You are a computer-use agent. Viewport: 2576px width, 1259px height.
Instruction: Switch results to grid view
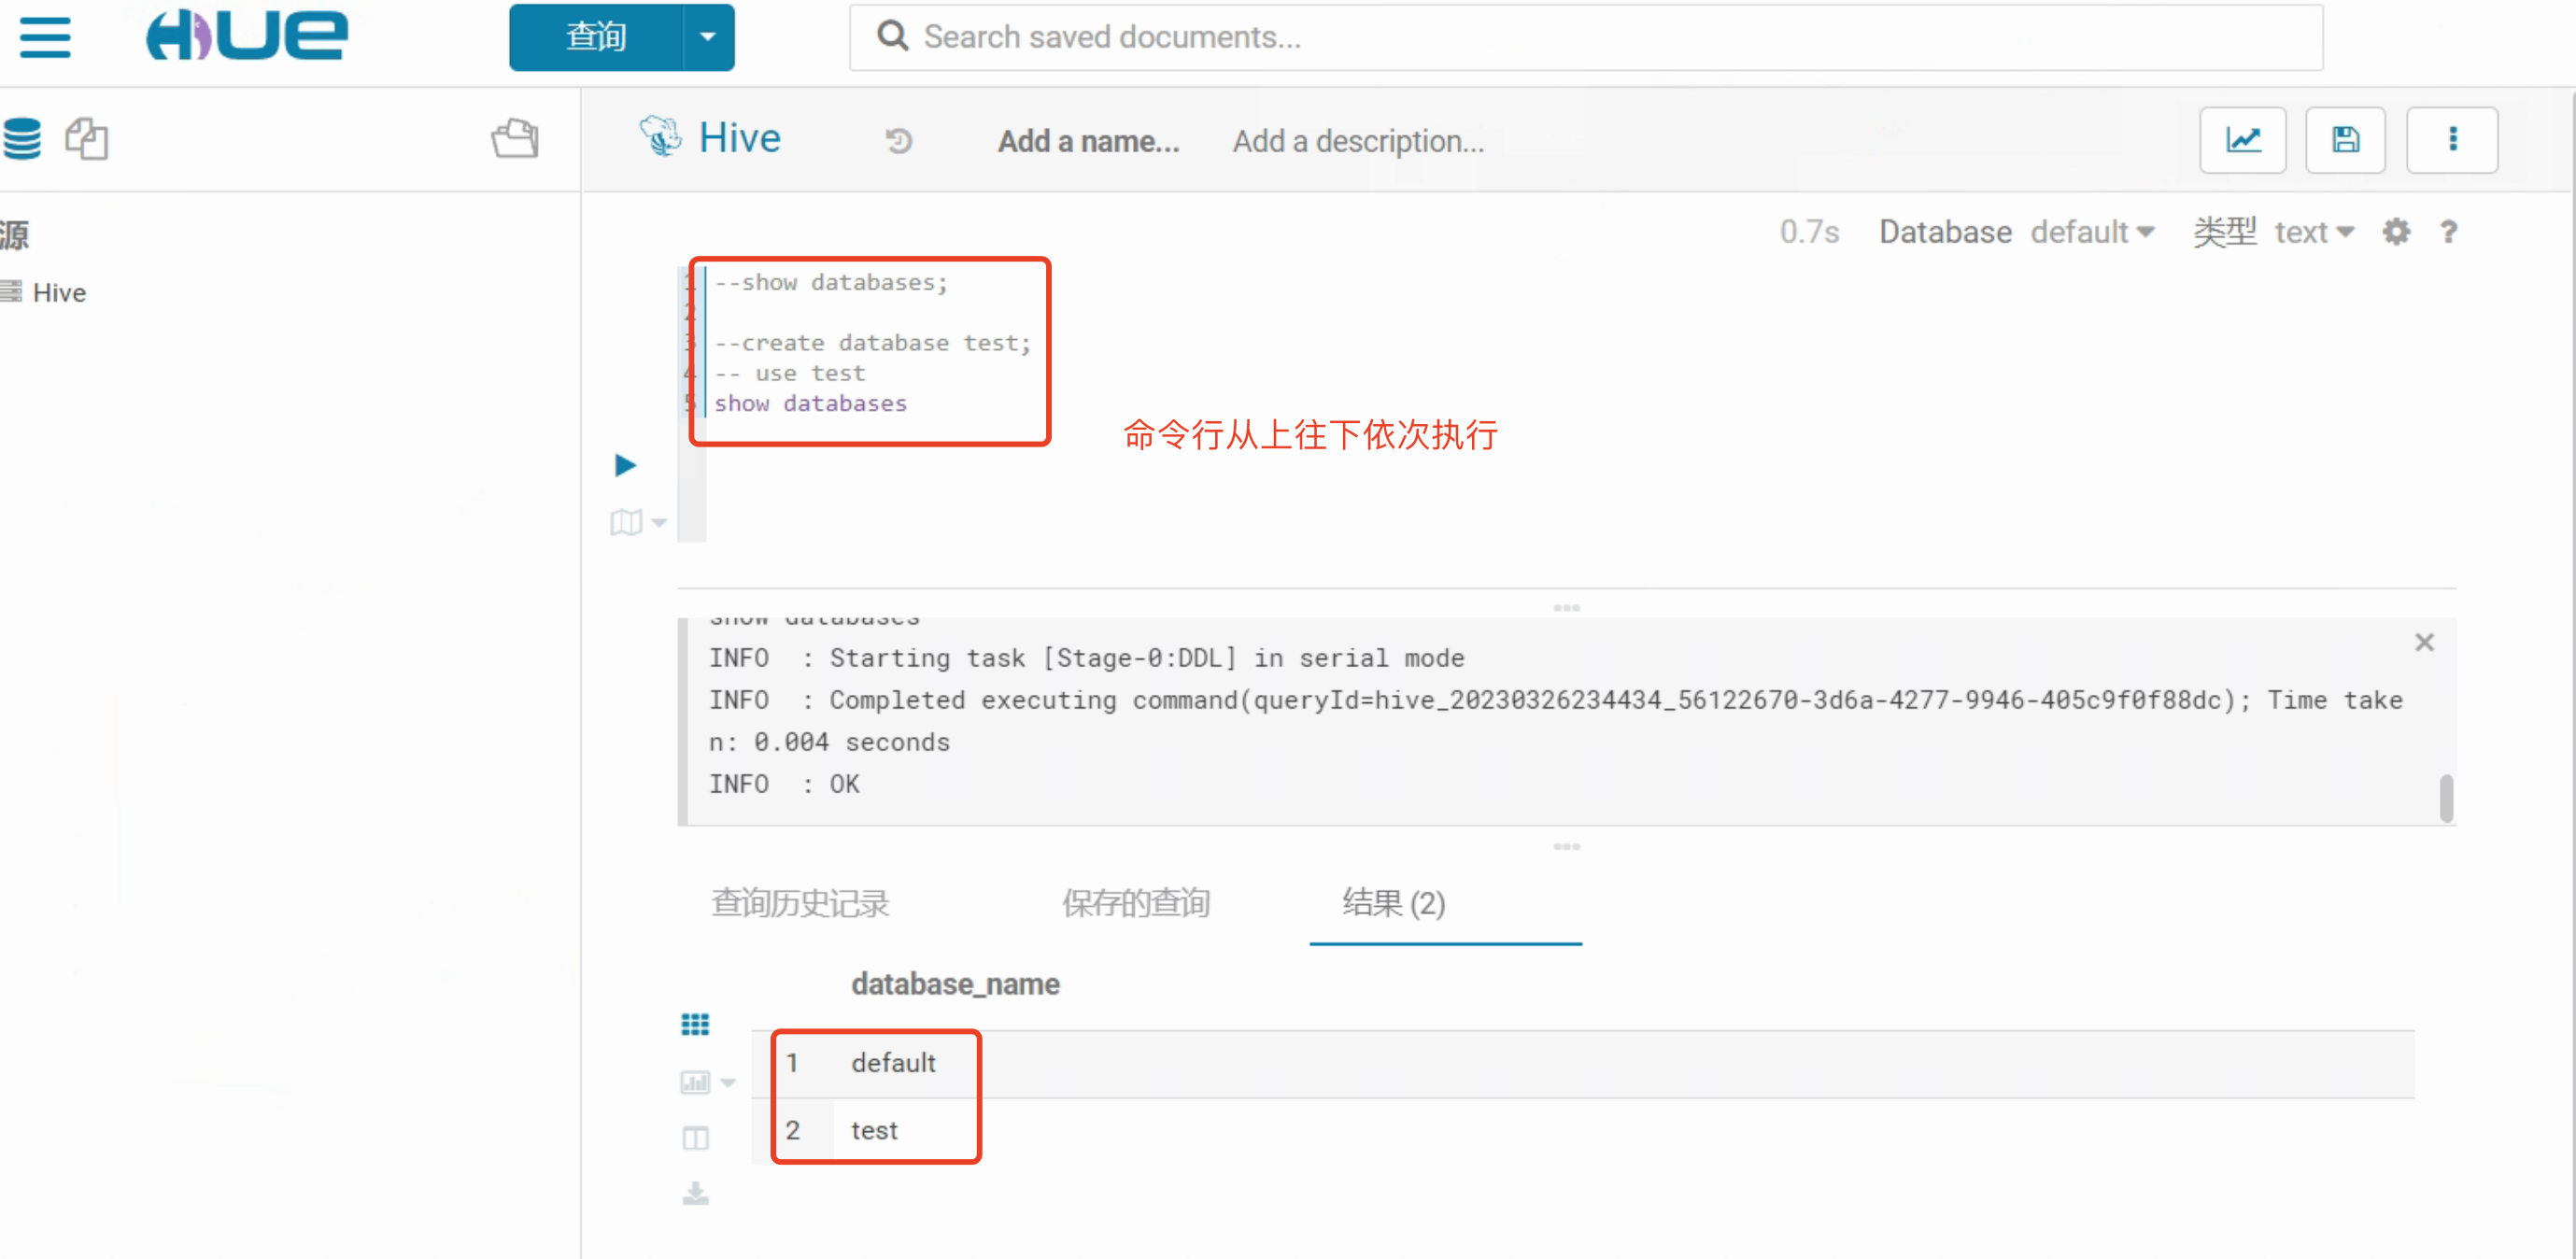point(695,1024)
